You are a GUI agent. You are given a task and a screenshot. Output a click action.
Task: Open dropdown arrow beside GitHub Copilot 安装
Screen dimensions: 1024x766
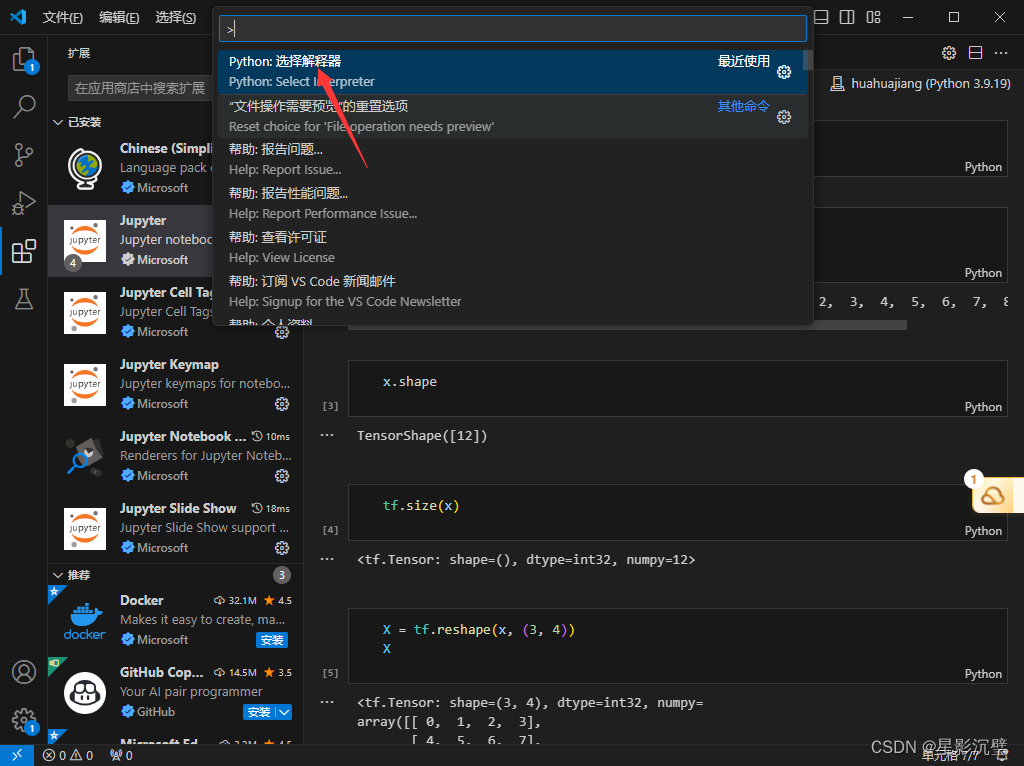tap(284, 712)
